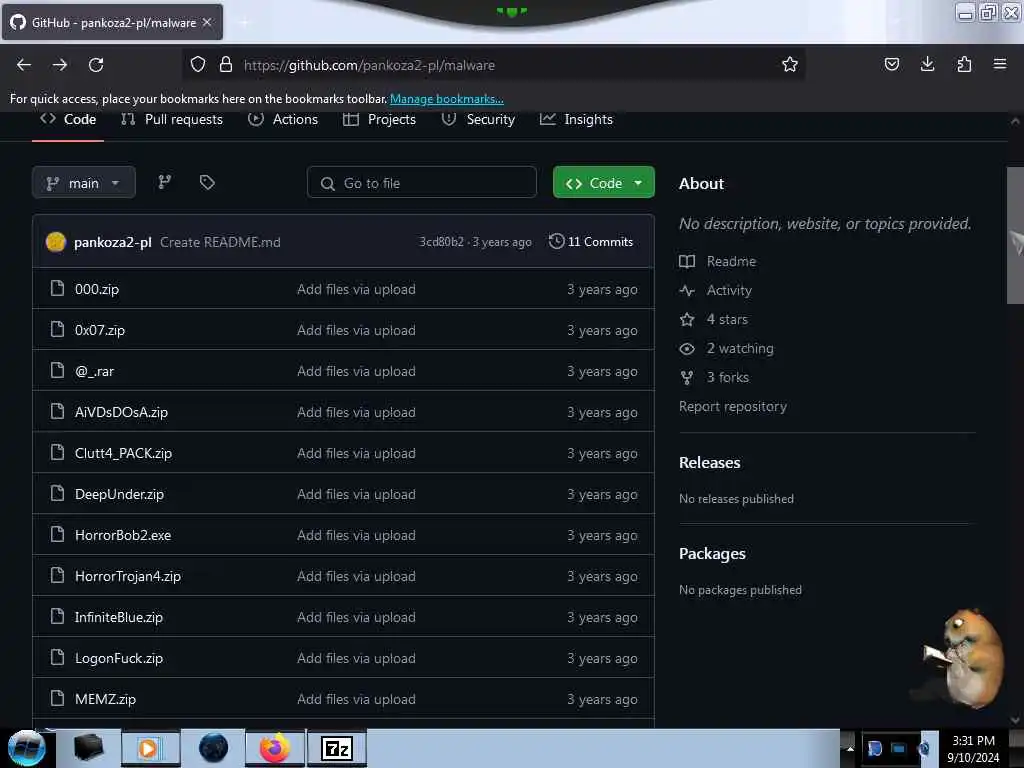Switch to the Code tab

[68, 120]
